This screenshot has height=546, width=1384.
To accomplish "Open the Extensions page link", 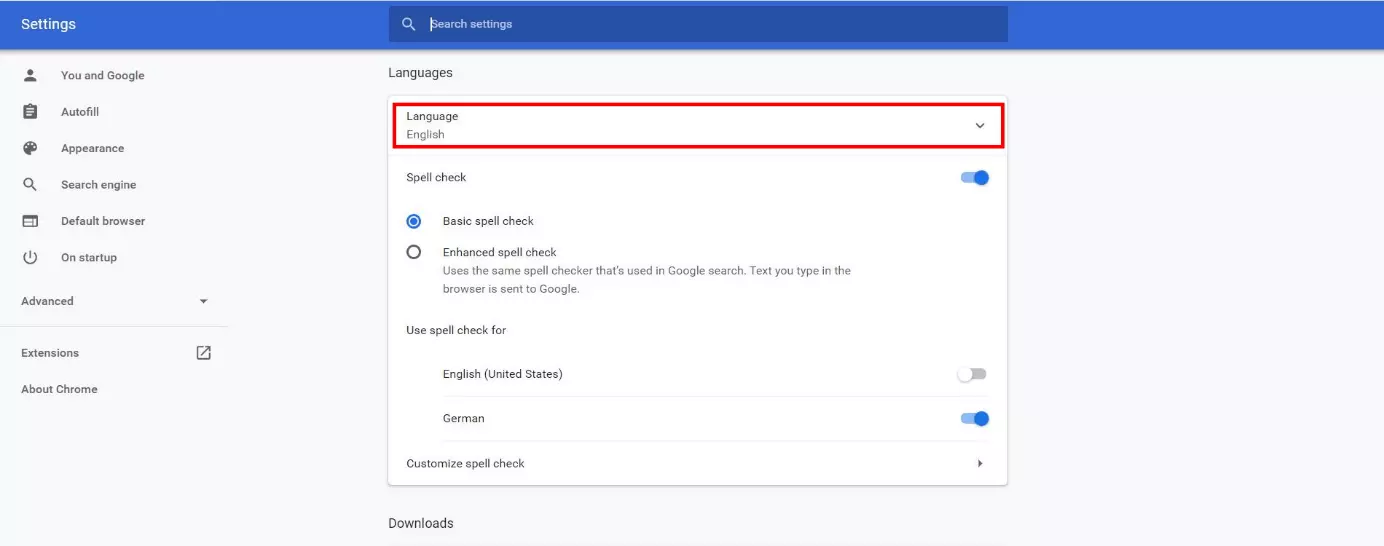I will (50, 353).
